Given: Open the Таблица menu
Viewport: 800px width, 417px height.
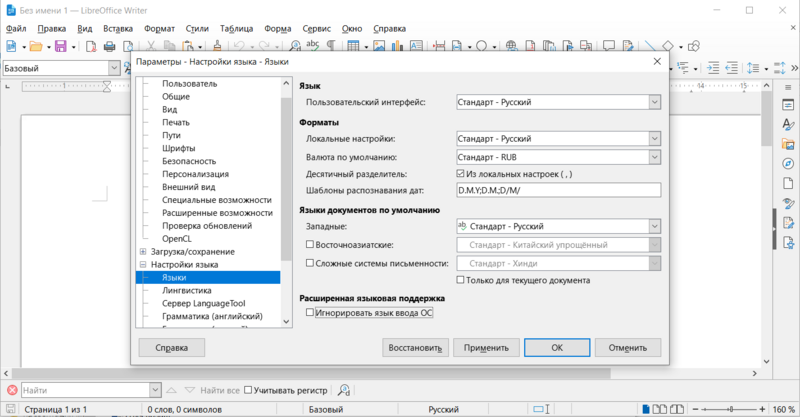Looking at the screenshot, I should (236, 29).
